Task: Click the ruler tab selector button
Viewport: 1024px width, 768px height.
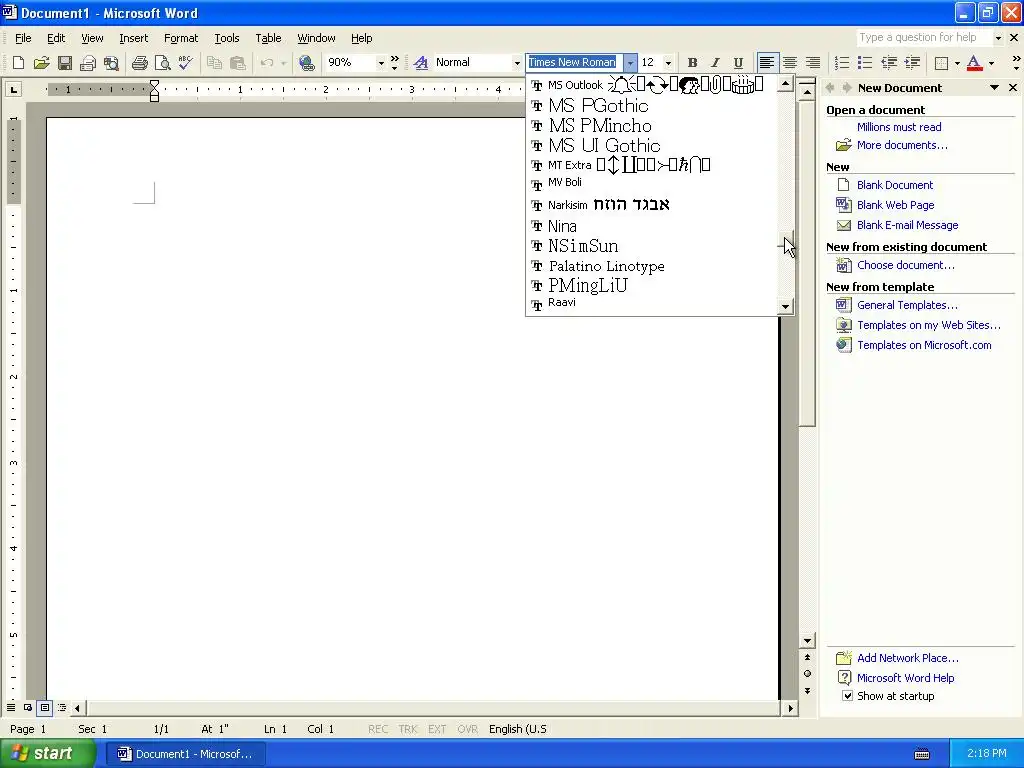Action: [x=13, y=89]
